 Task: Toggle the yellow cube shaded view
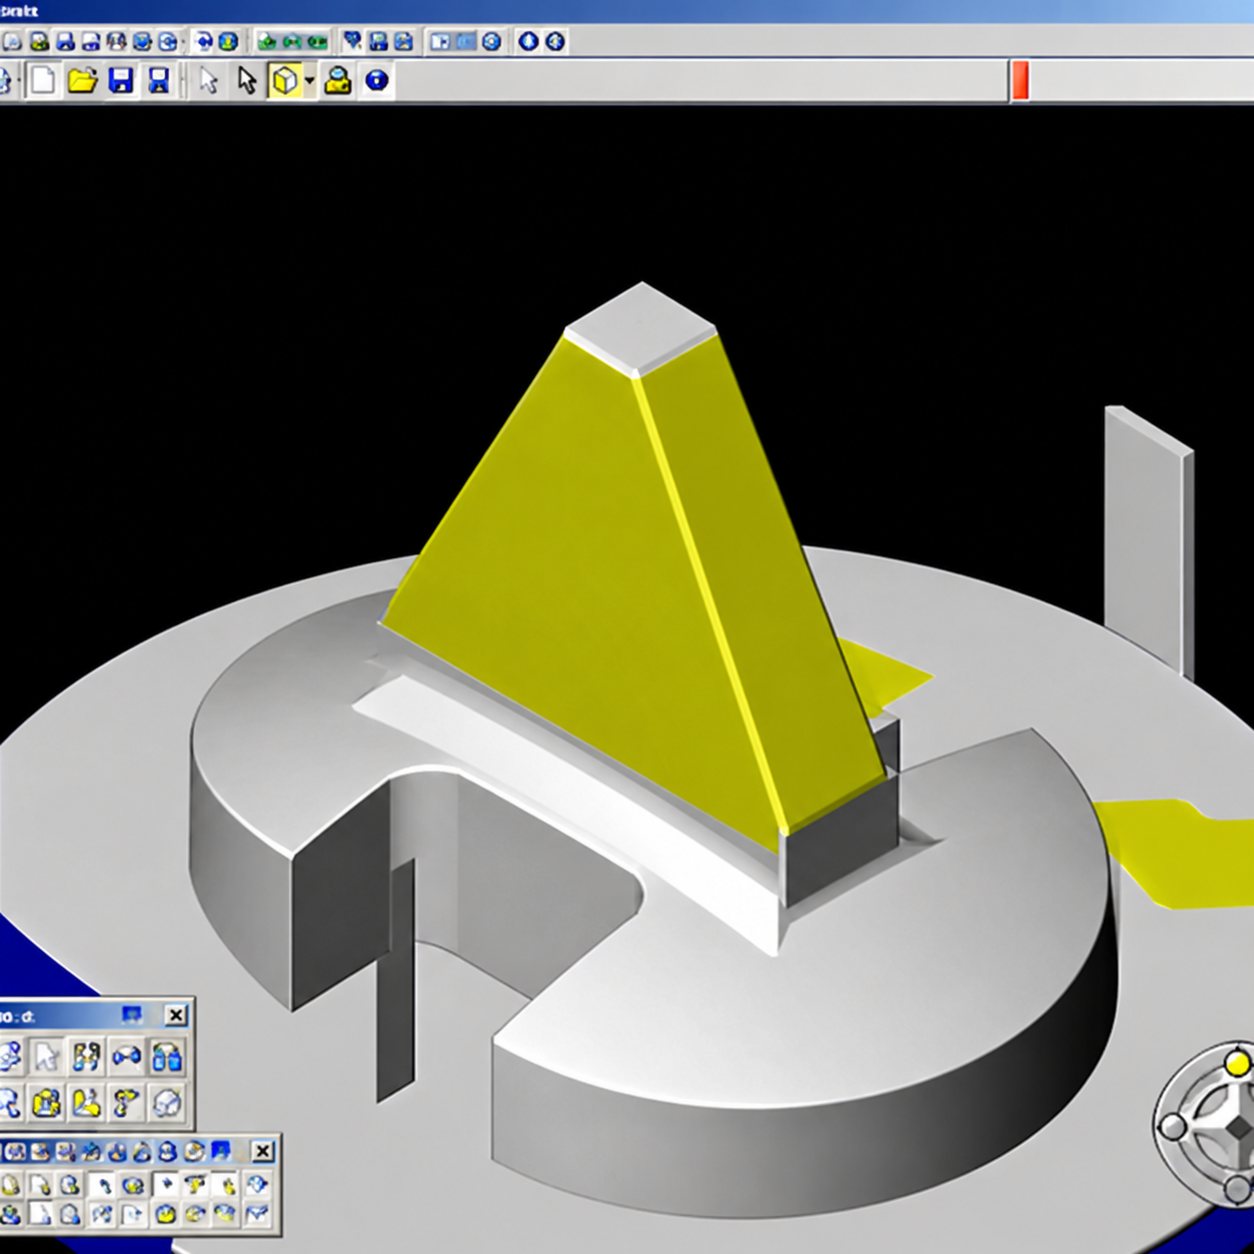point(285,80)
